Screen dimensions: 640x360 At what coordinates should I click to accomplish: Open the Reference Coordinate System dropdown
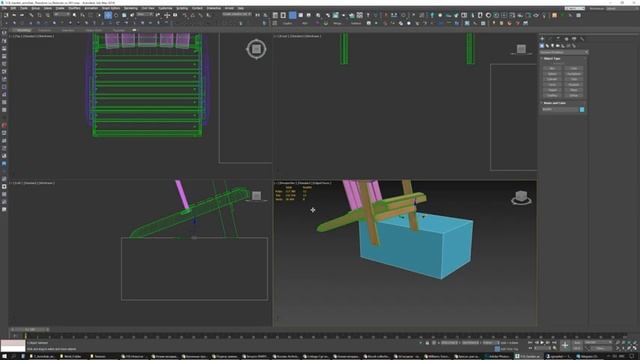(x=144, y=15)
